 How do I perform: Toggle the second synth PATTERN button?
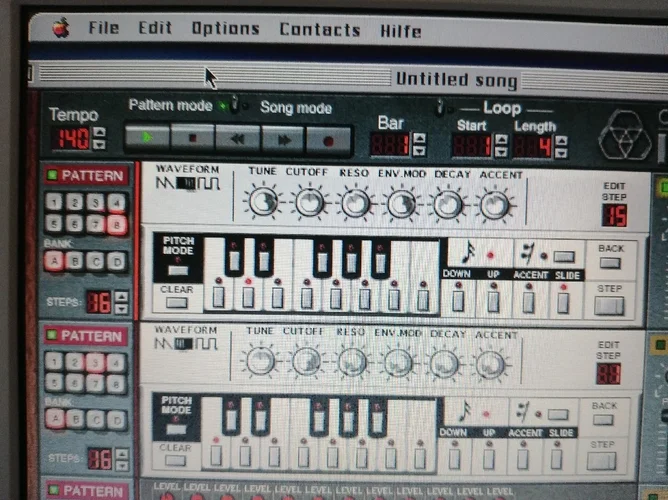(86, 336)
